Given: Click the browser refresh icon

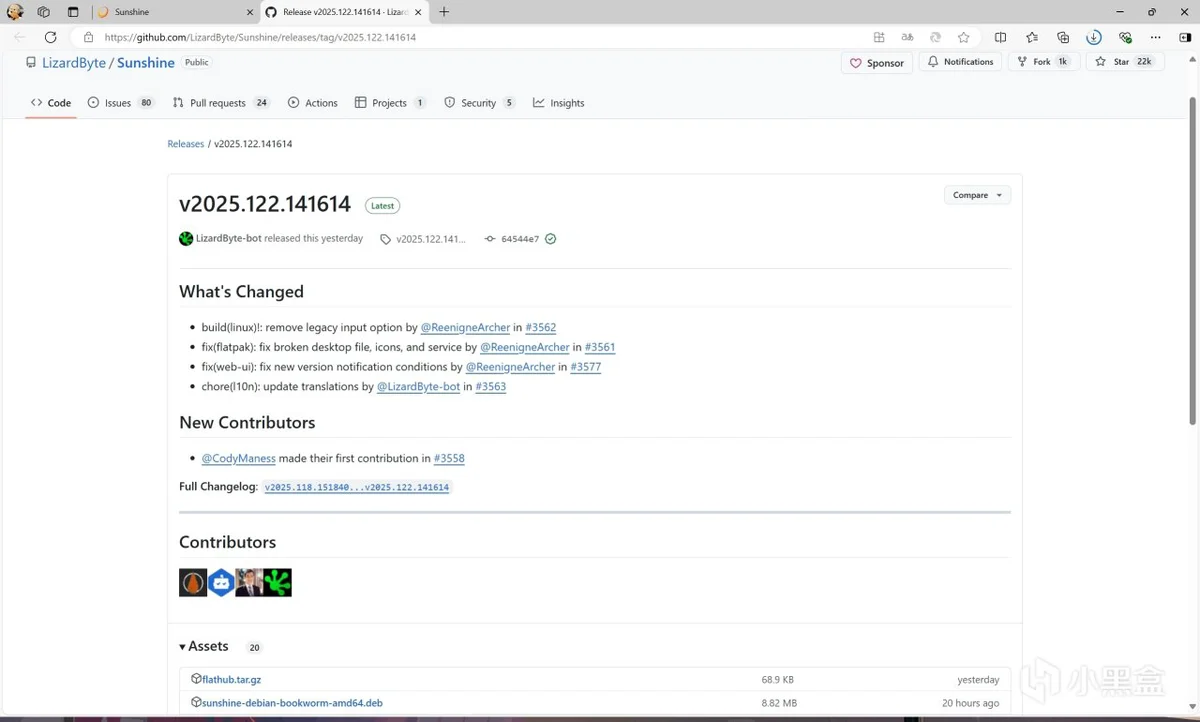Looking at the screenshot, I should pyautogui.click(x=50, y=37).
